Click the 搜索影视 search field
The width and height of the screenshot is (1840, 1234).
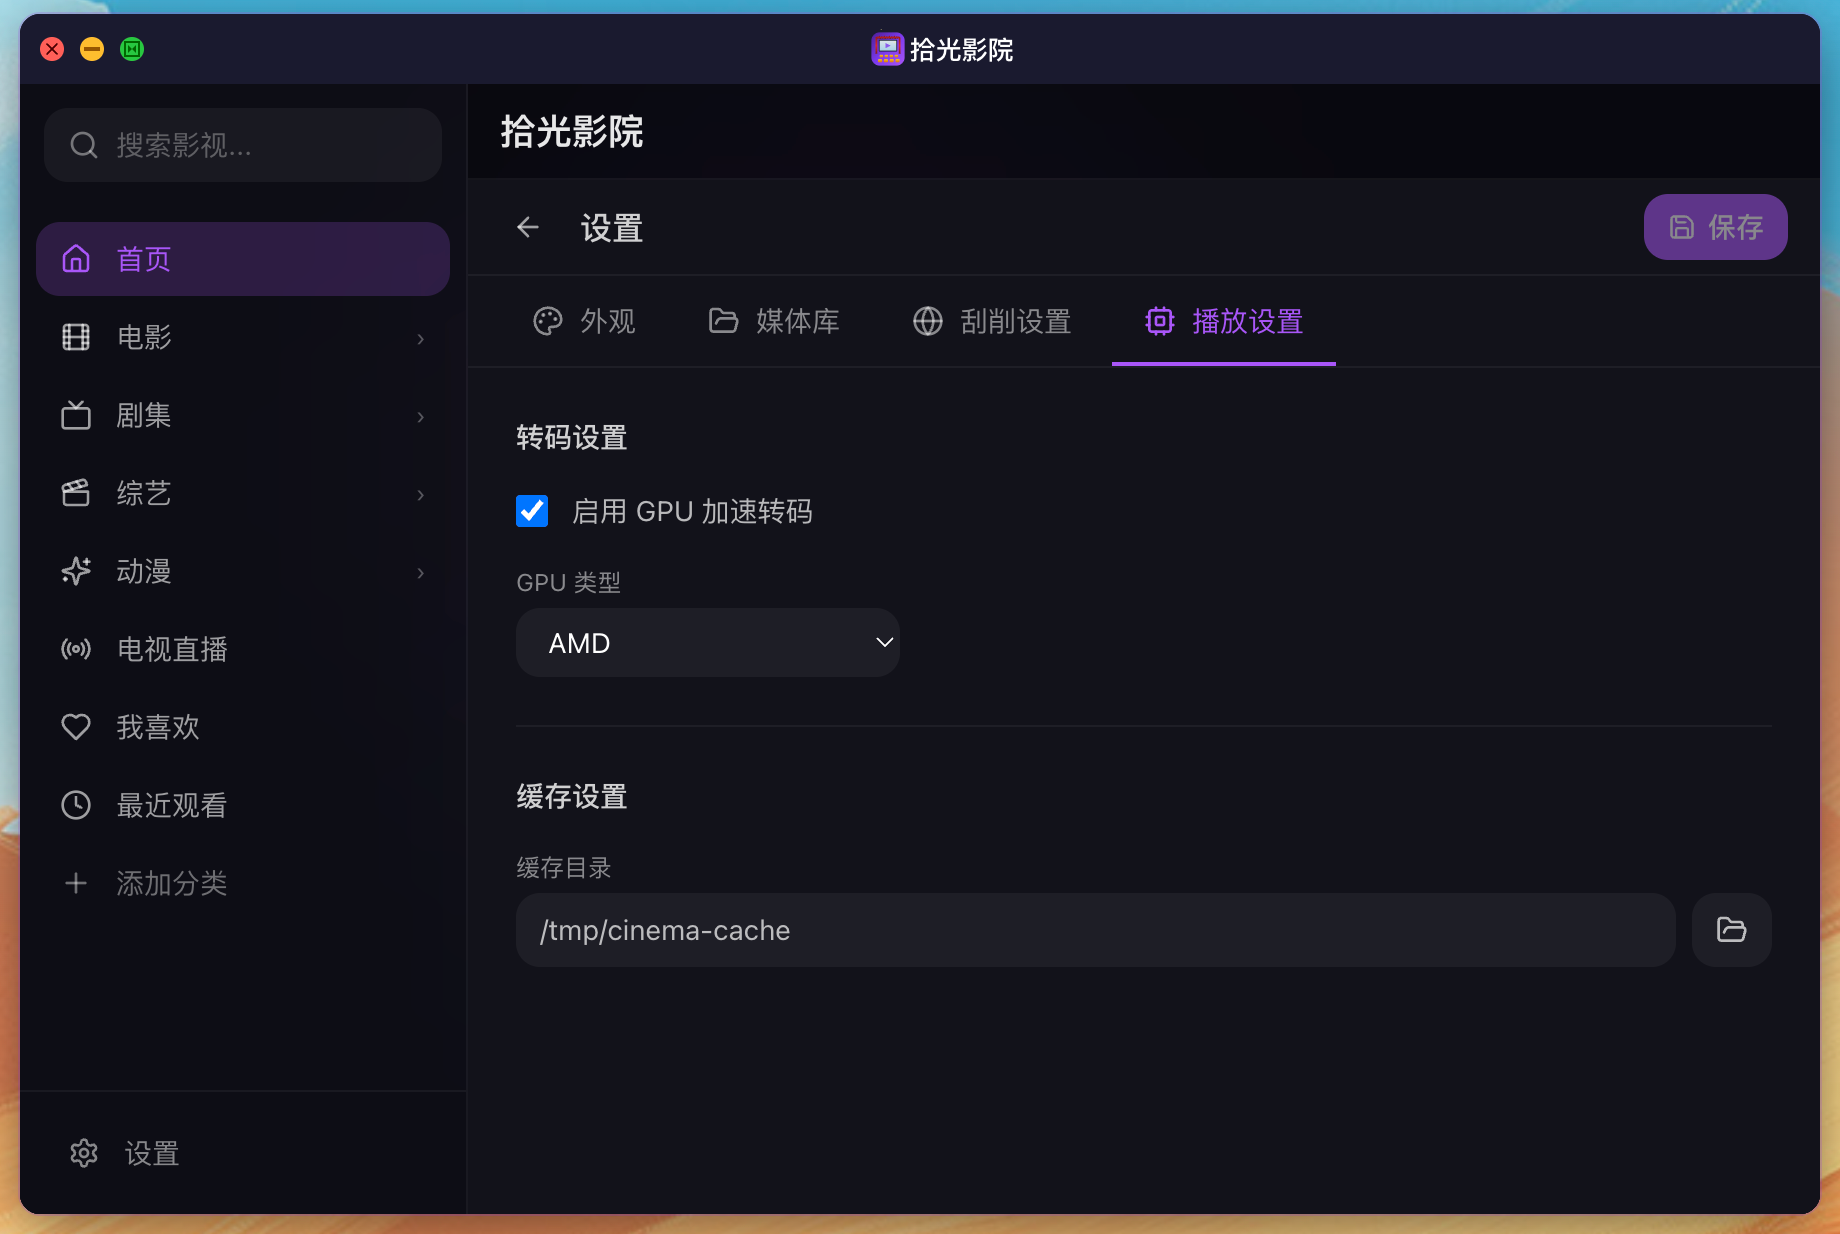243,146
